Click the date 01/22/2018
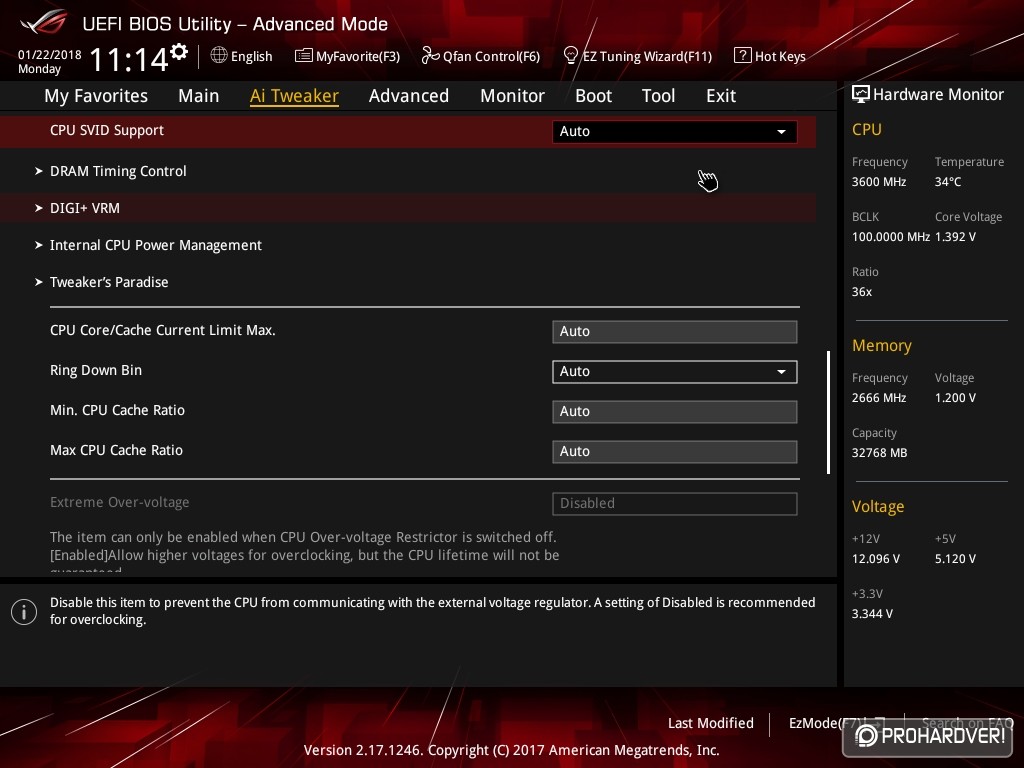1024x768 pixels. tap(50, 55)
